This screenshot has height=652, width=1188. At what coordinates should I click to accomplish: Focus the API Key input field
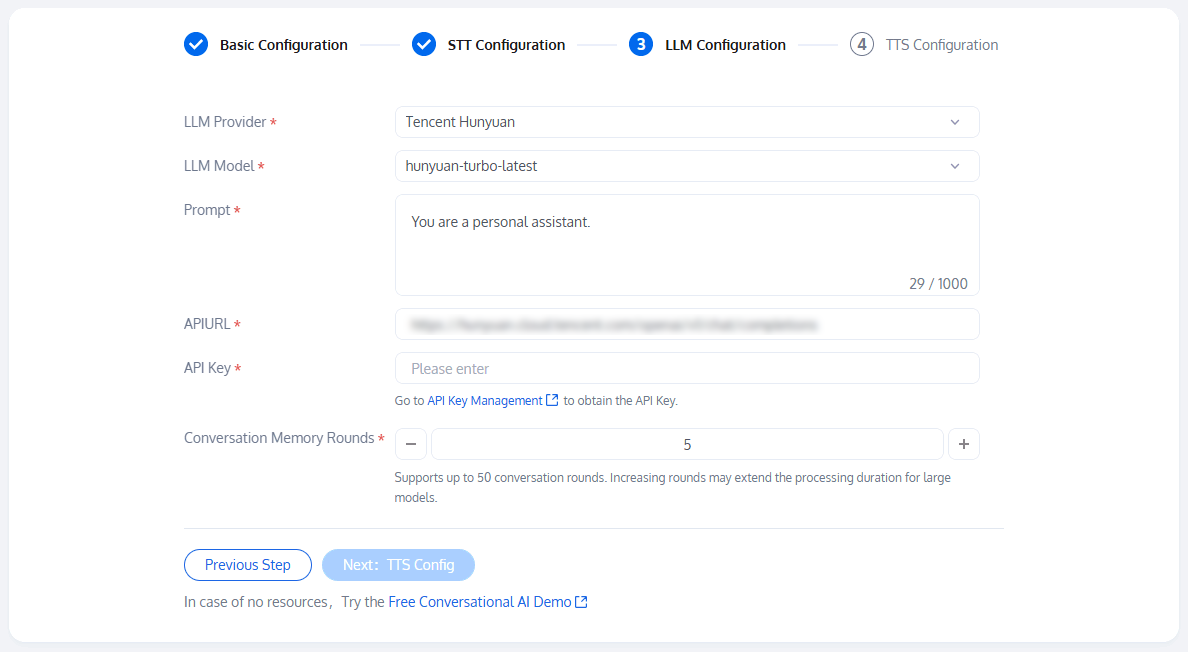point(687,368)
